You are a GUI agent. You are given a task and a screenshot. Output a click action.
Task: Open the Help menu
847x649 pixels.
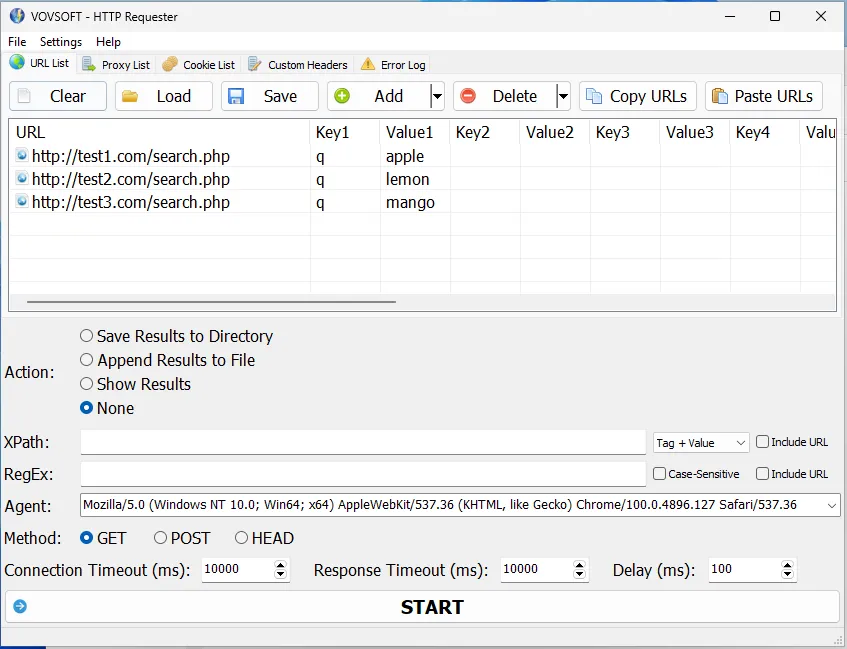click(108, 42)
